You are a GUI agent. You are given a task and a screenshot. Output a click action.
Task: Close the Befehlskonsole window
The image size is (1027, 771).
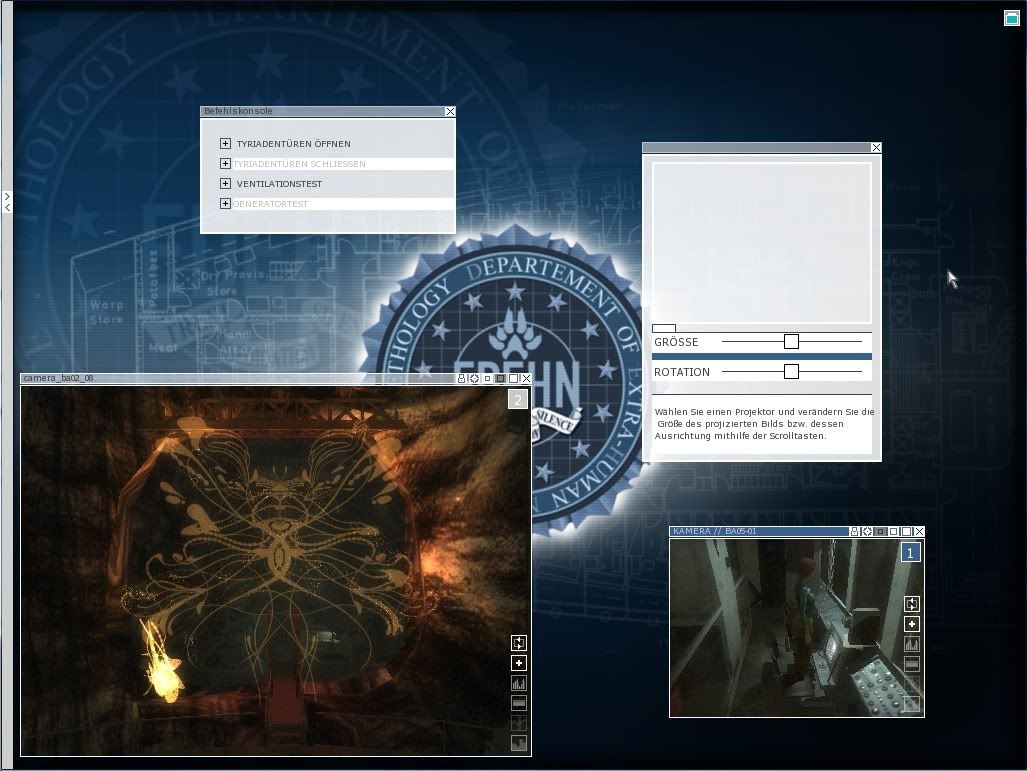click(450, 111)
